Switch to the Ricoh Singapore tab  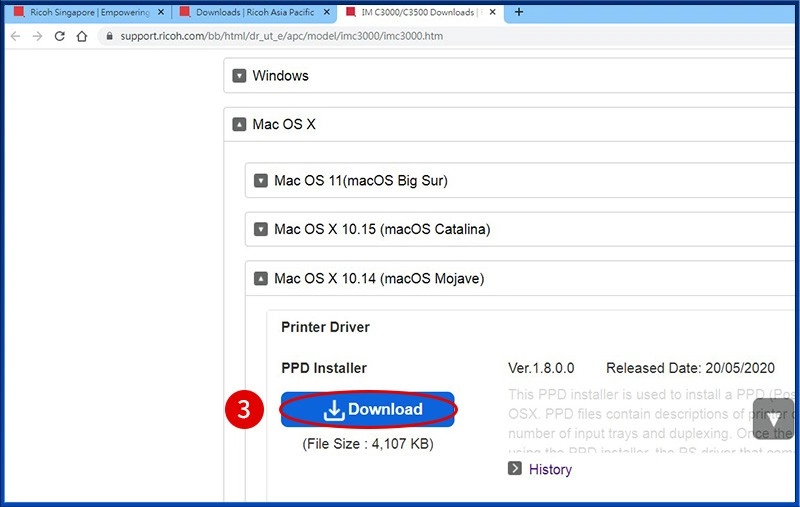pyautogui.click(x=85, y=13)
